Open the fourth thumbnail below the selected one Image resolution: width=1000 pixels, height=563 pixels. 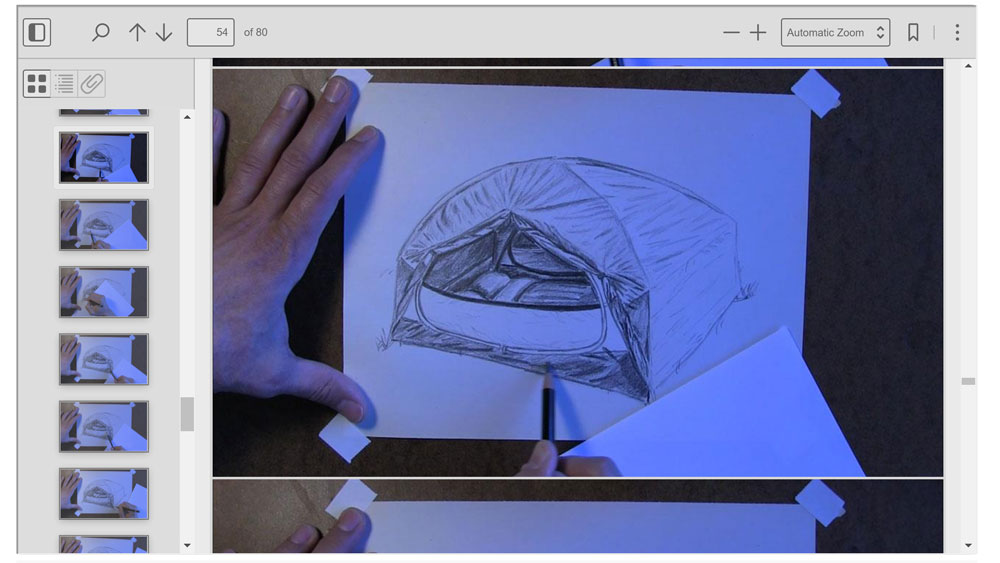pos(104,427)
